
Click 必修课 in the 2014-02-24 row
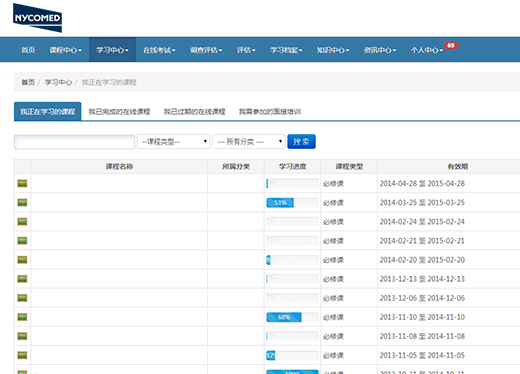click(x=333, y=222)
